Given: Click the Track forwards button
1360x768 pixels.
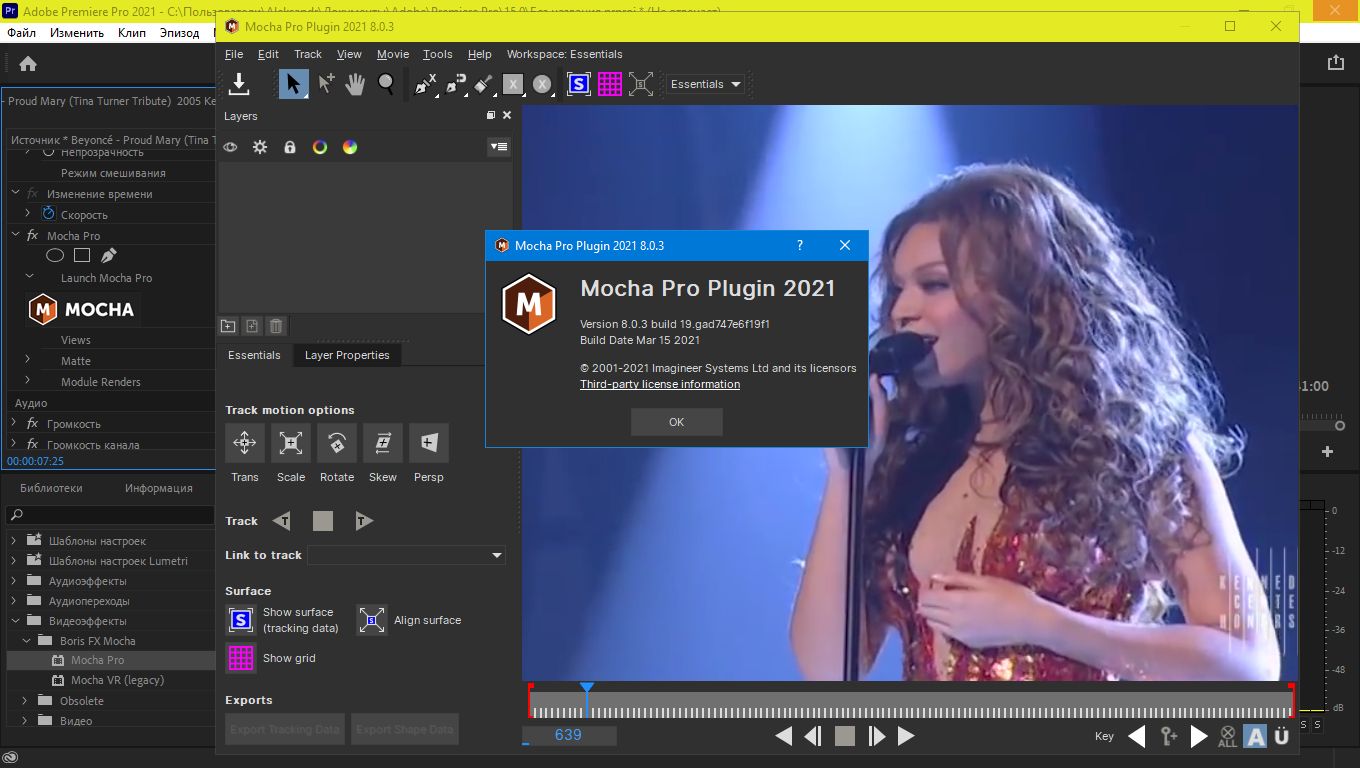Looking at the screenshot, I should [364, 521].
